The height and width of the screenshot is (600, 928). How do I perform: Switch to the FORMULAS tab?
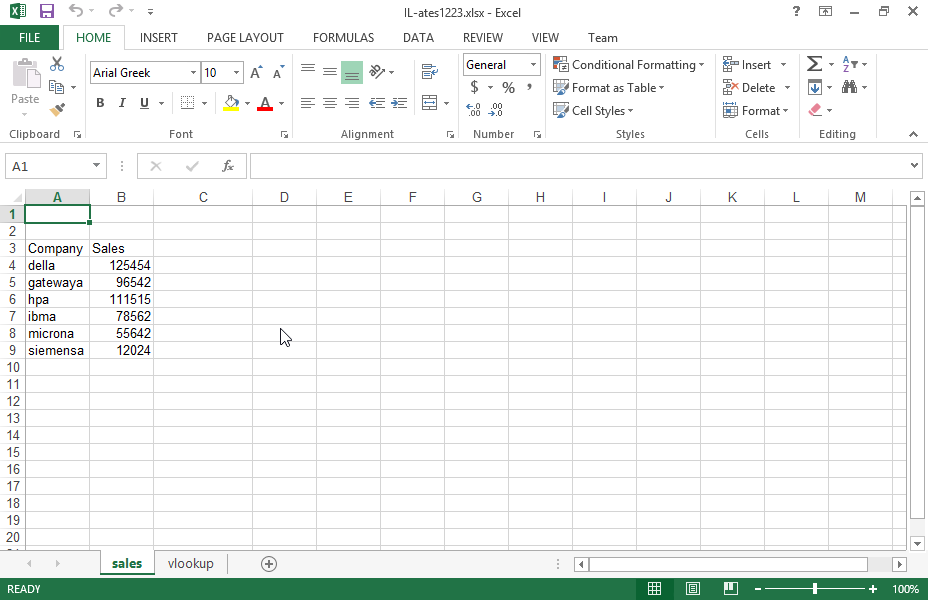(343, 38)
